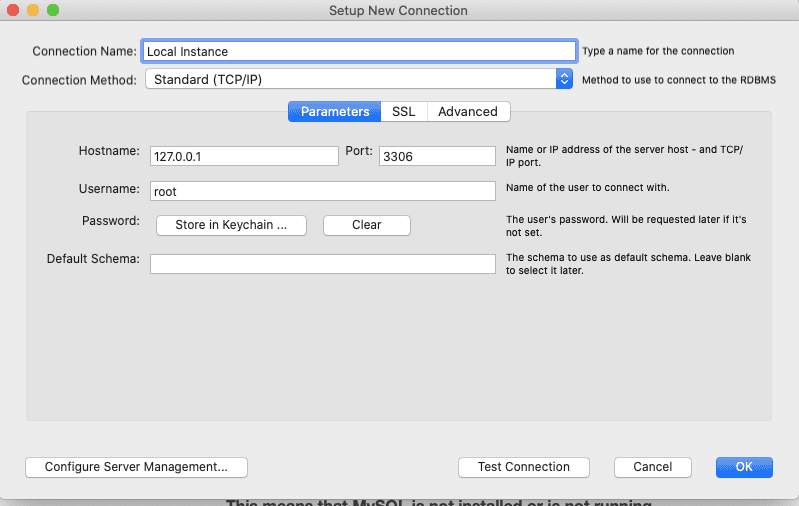Clear the stored password
799x506 pixels.
tap(367, 225)
